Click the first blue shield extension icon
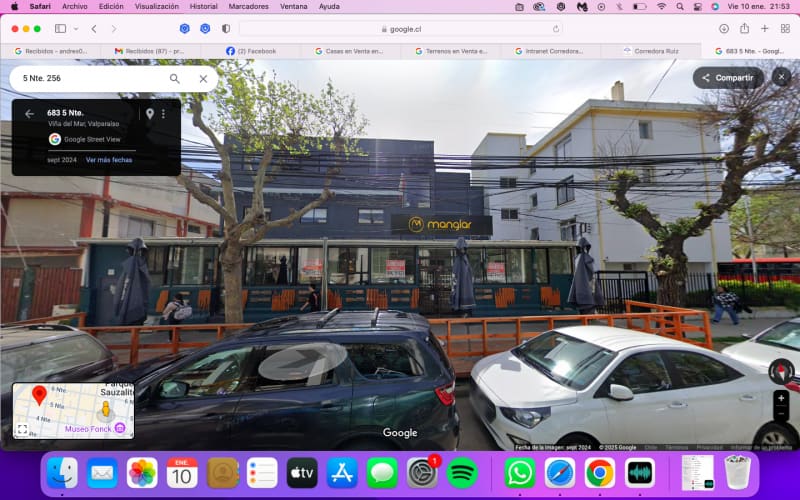 click(x=185, y=29)
